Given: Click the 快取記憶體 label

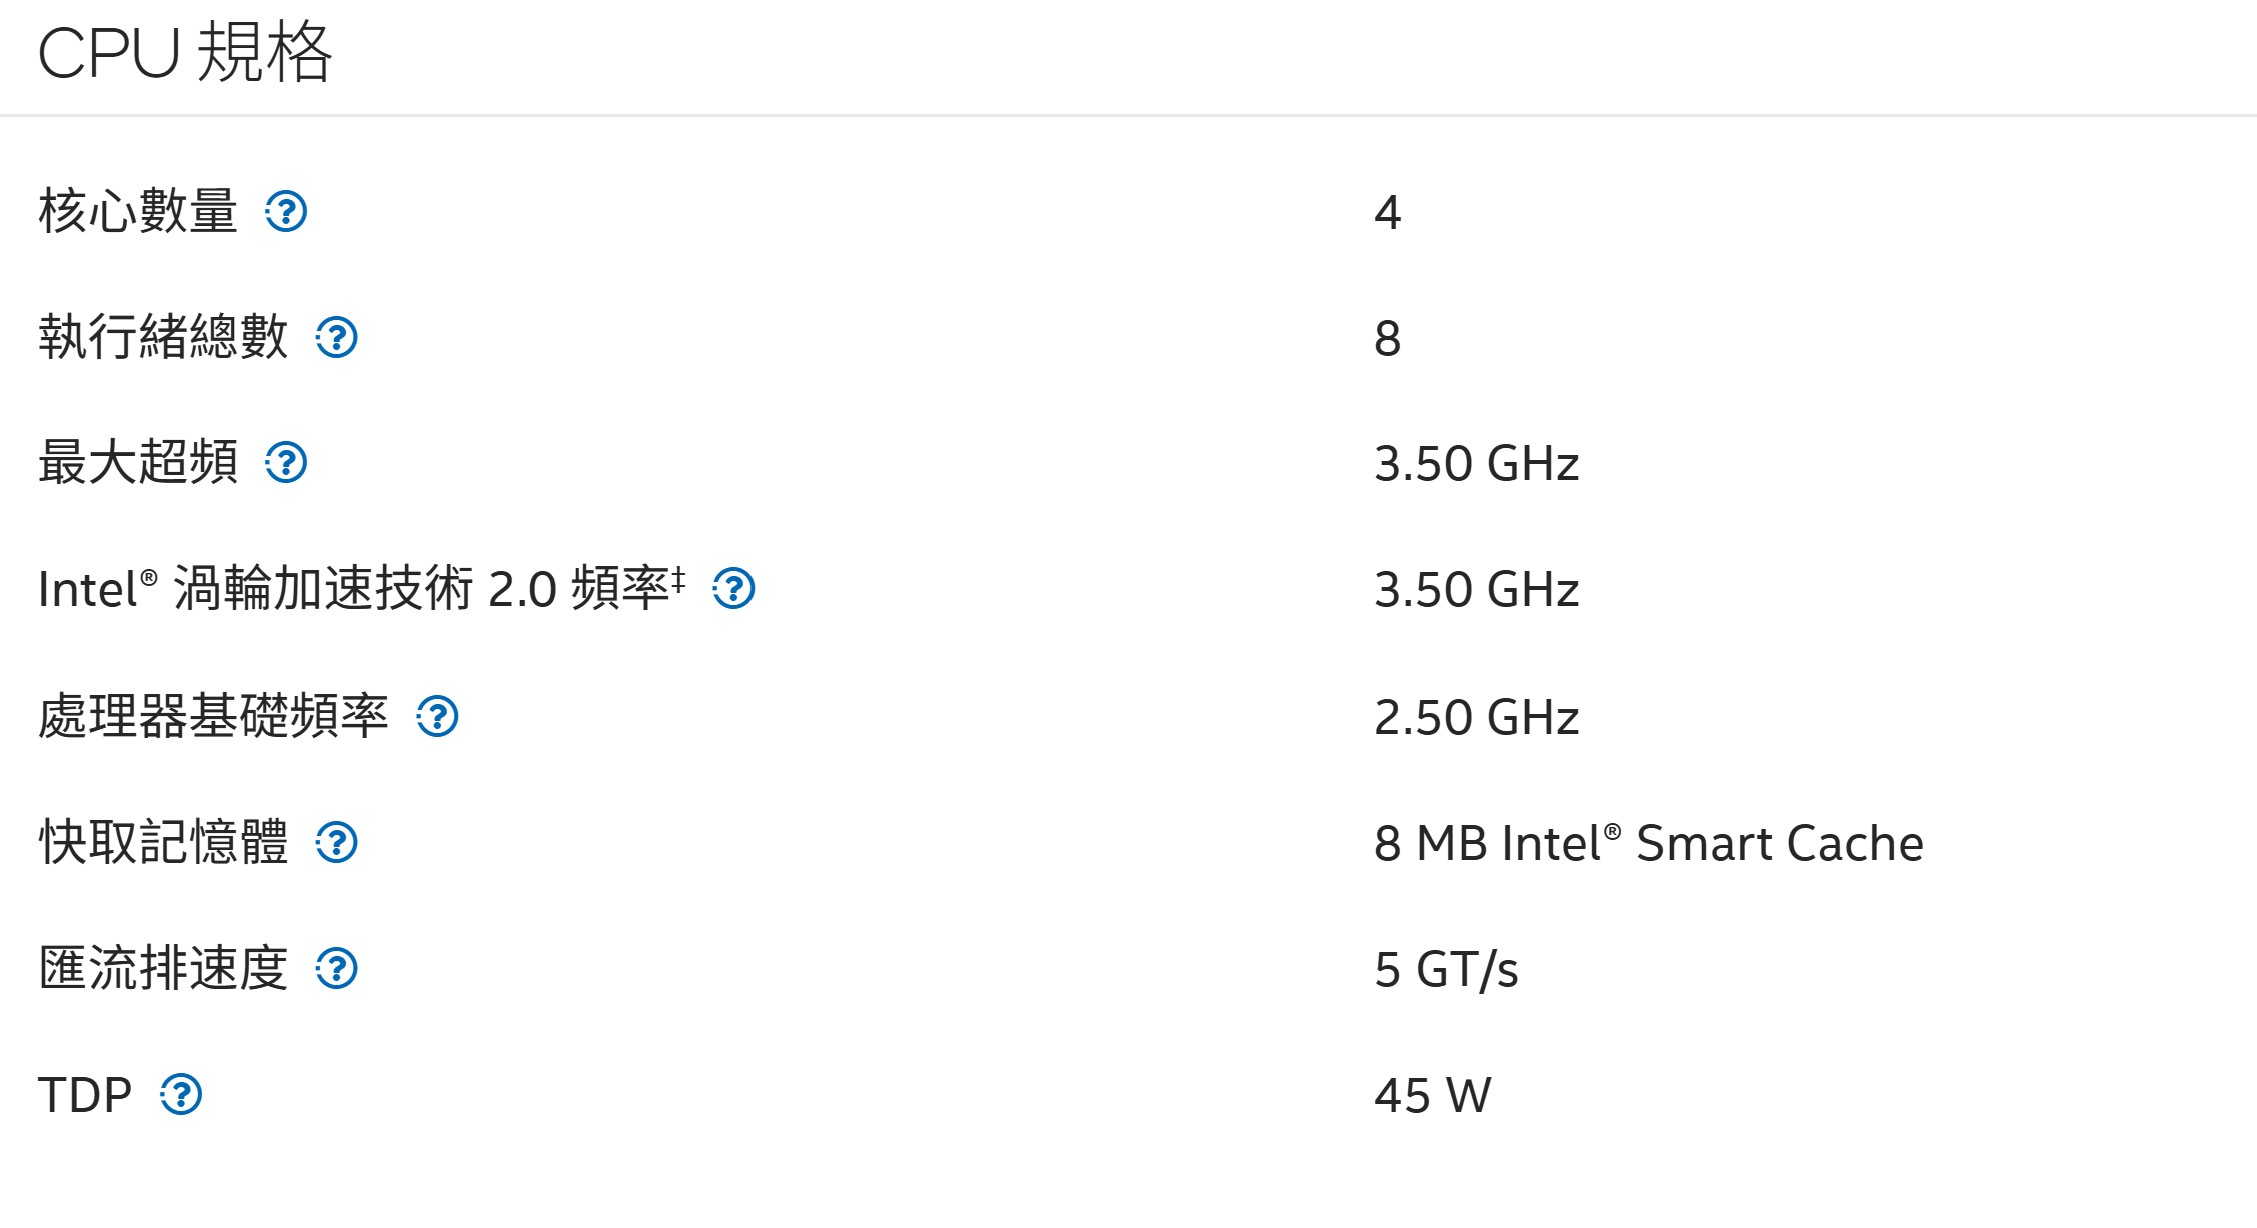Looking at the screenshot, I should click(163, 843).
